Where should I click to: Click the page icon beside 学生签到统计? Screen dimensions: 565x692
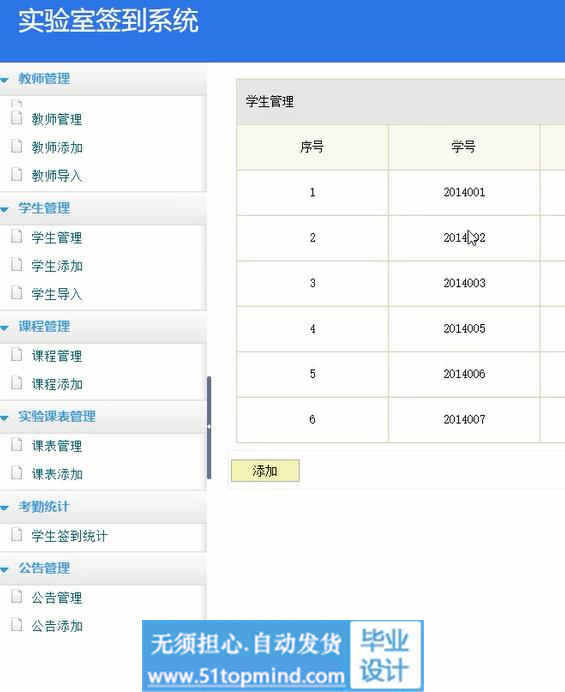(16, 535)
